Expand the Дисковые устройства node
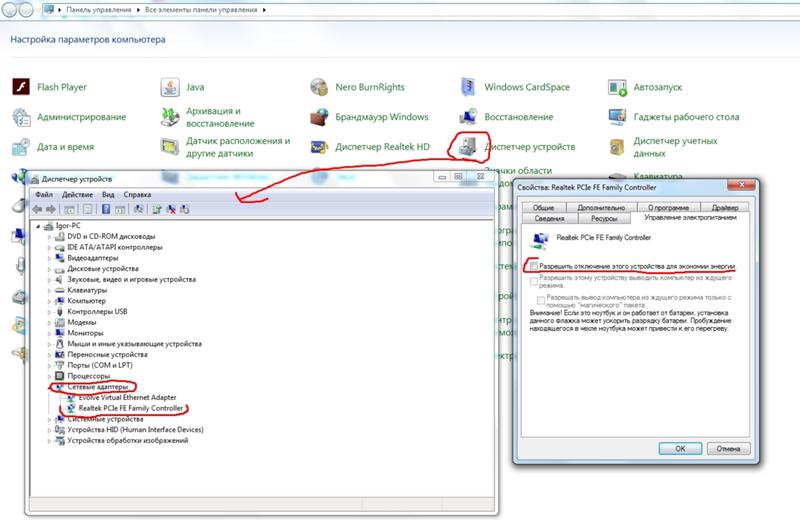Viewport: 800px width, 526px height. point(49,269)
